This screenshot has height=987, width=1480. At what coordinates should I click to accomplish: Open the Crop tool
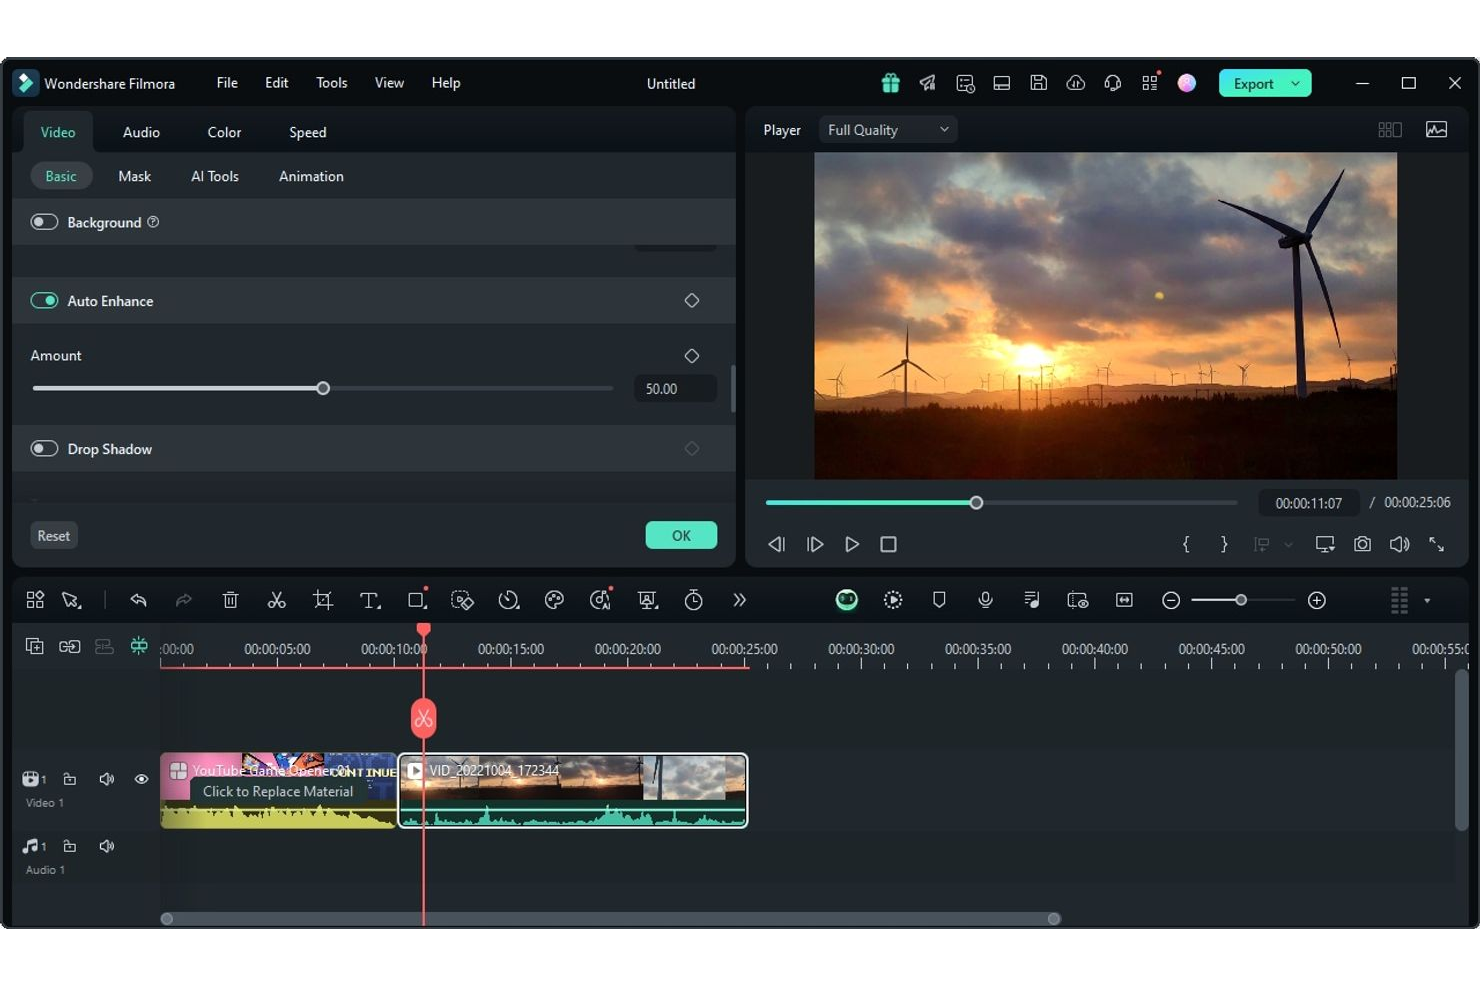pos(323,600)
